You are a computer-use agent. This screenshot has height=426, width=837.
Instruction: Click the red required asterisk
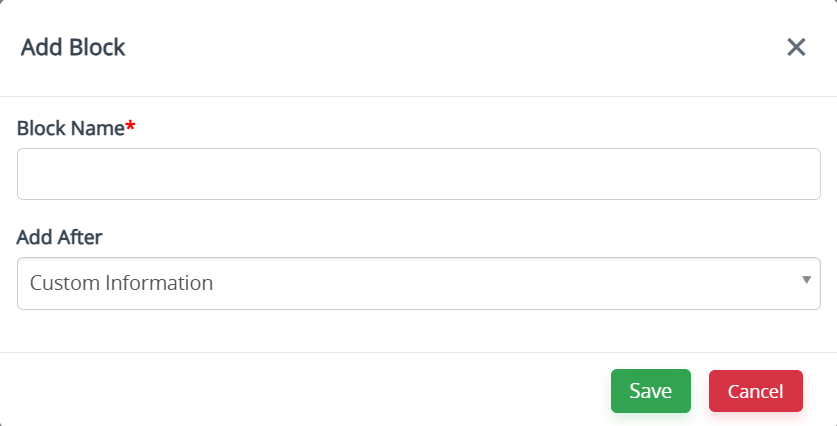pyautogui.click(x=130, y=126)
